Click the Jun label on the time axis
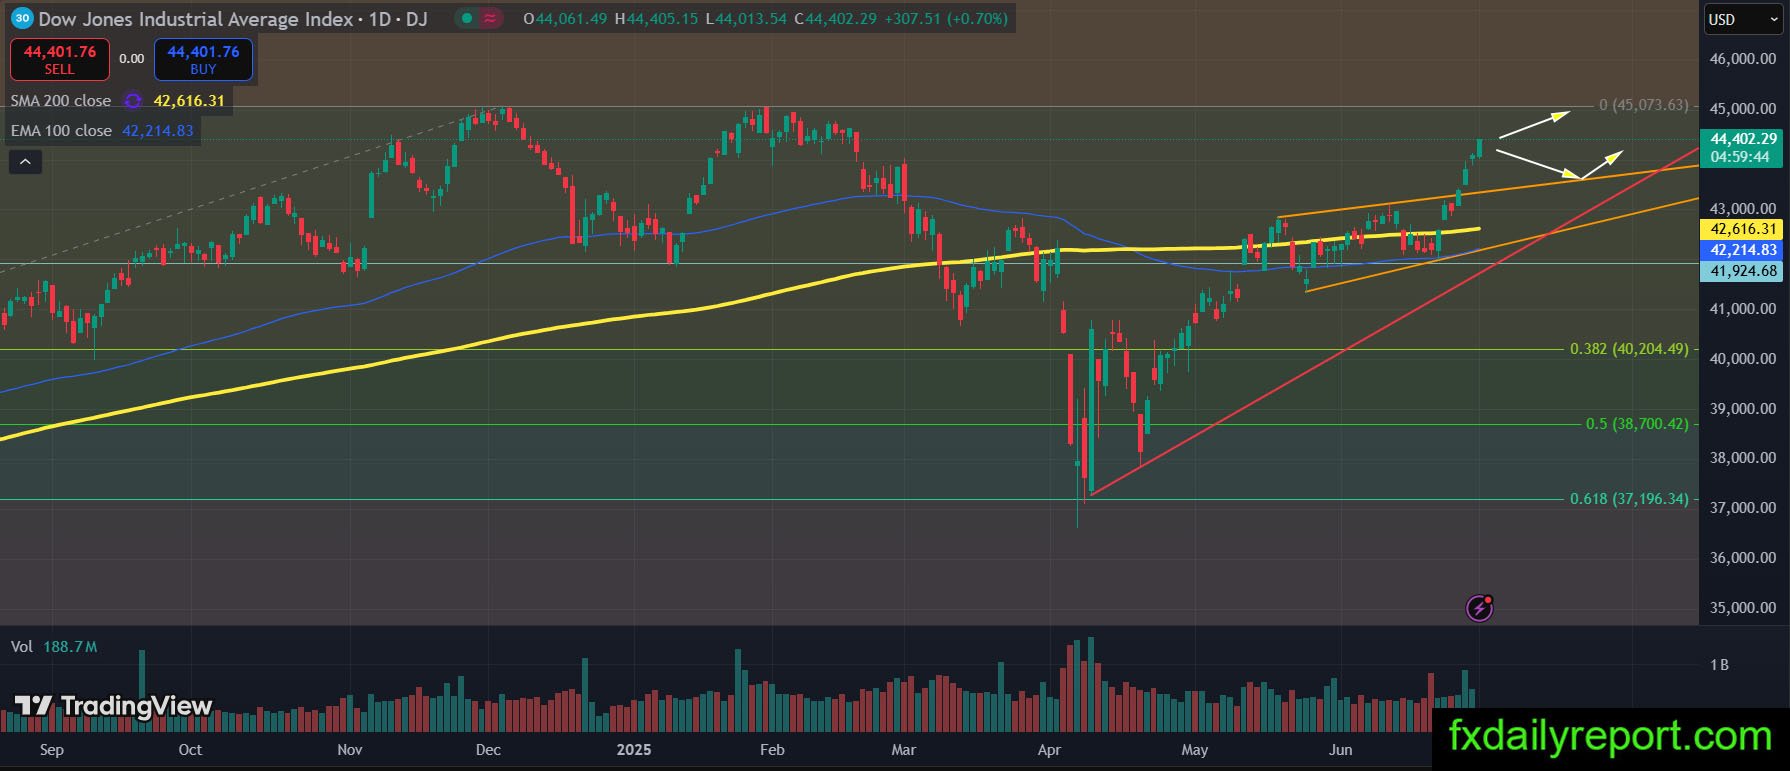The height and width of the screenshot is (771, 1790). coord(1341,750)
